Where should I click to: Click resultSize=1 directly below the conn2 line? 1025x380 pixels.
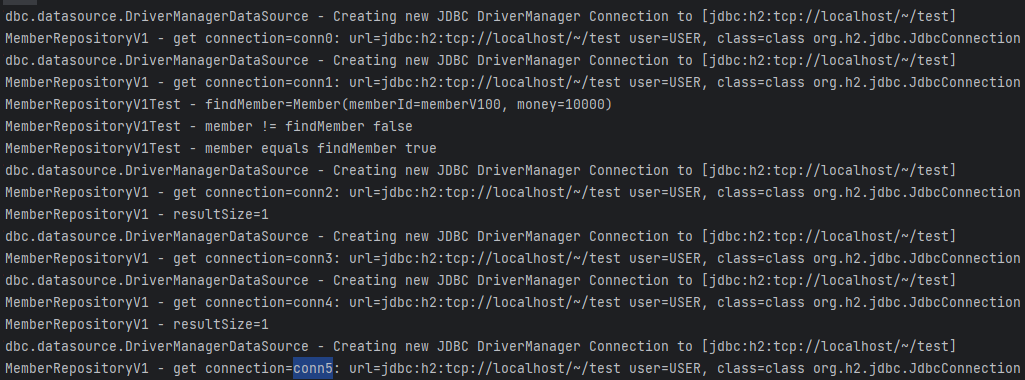tap(221, 215)
